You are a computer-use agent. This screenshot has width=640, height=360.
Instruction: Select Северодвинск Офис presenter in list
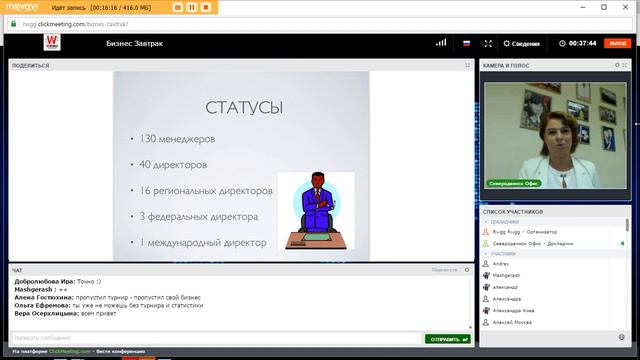click(x=533, y=244)
